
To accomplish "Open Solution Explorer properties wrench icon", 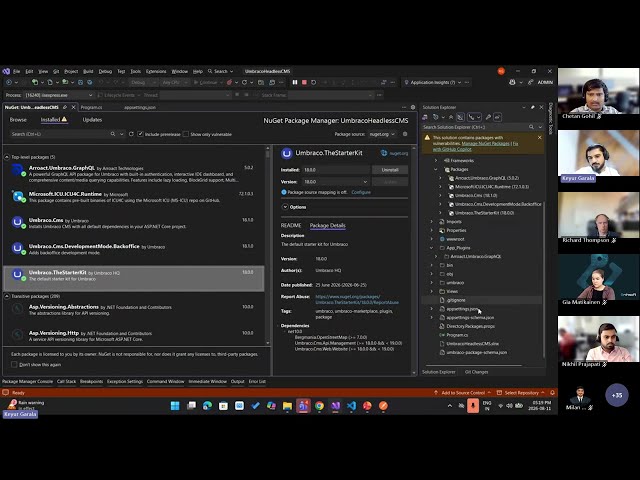I will (x=488, y=117).
